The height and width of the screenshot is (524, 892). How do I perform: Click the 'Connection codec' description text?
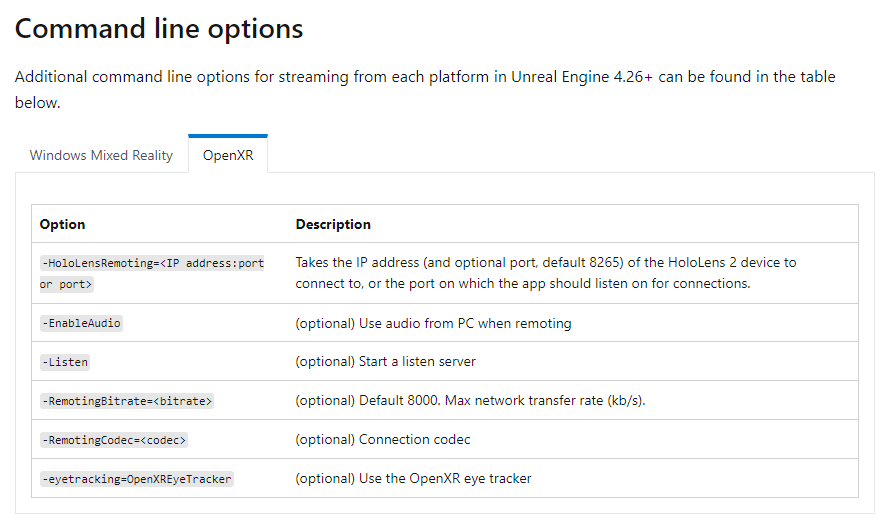click(383, 439)
